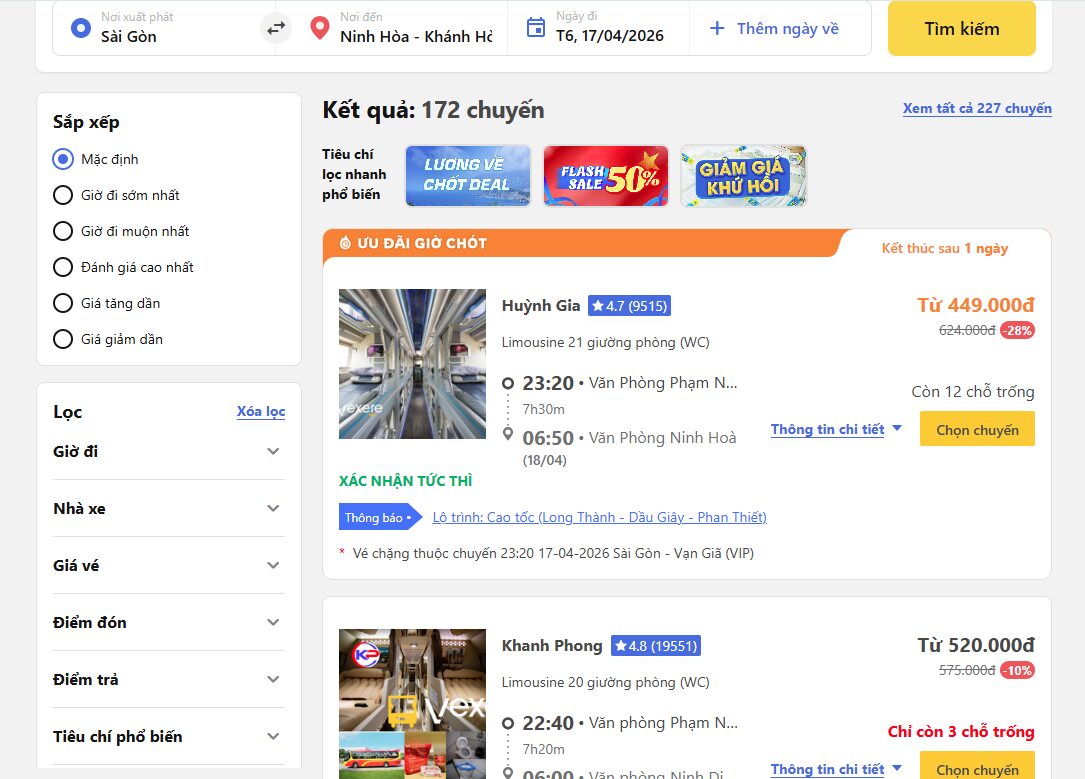Click the swap departure and destination arrows icon
Screen dimensions: 1085x779
click(276, 28)
